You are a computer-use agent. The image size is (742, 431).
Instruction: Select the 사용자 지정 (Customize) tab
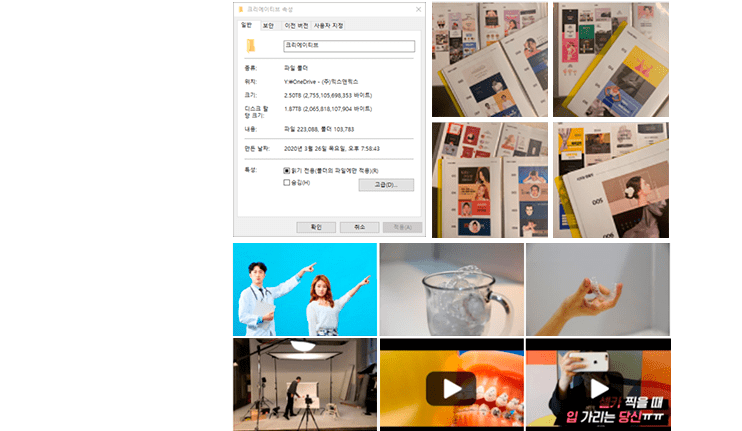pyautogui.click(x=328, y=25)
